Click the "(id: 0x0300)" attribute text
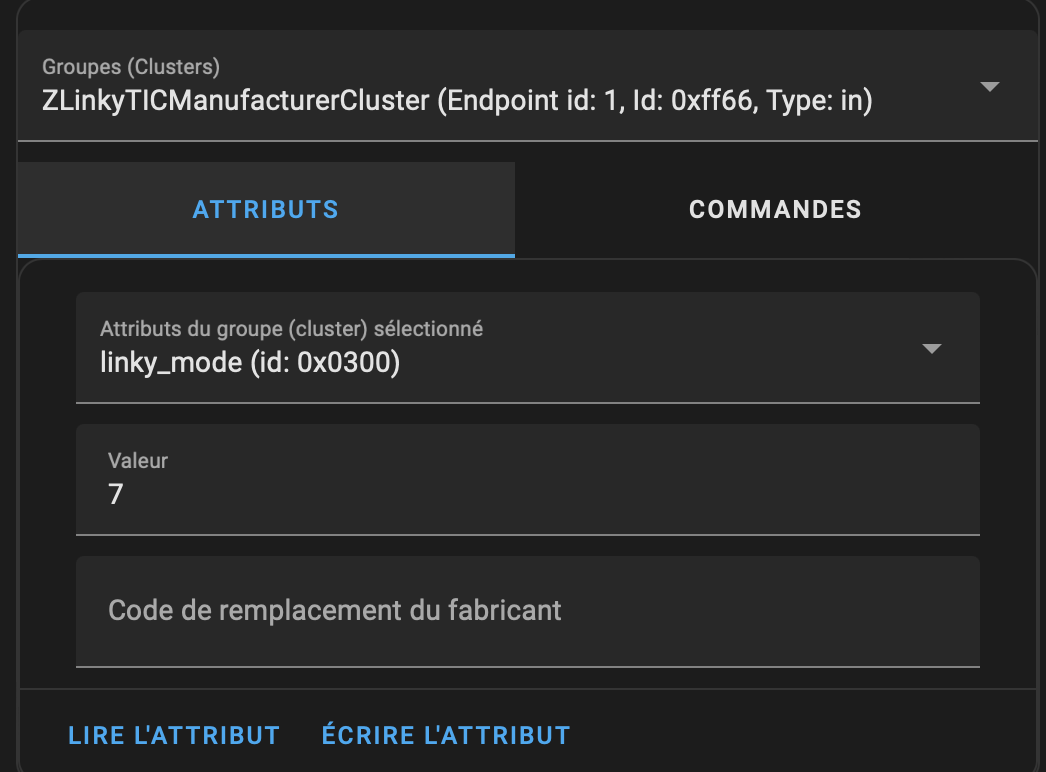Image resolution: width=1046 pixels, height=772 pixels. pyautogui.click(x=324, y=362)
